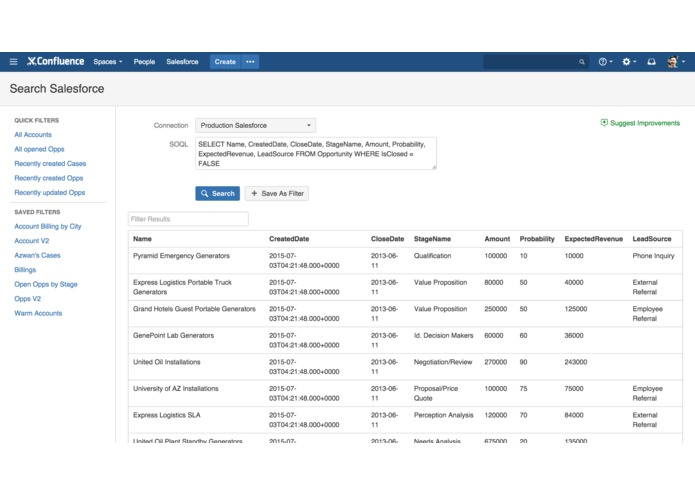
Task: Open Warm Accounts saved filter
Action: tap(38, 313)
